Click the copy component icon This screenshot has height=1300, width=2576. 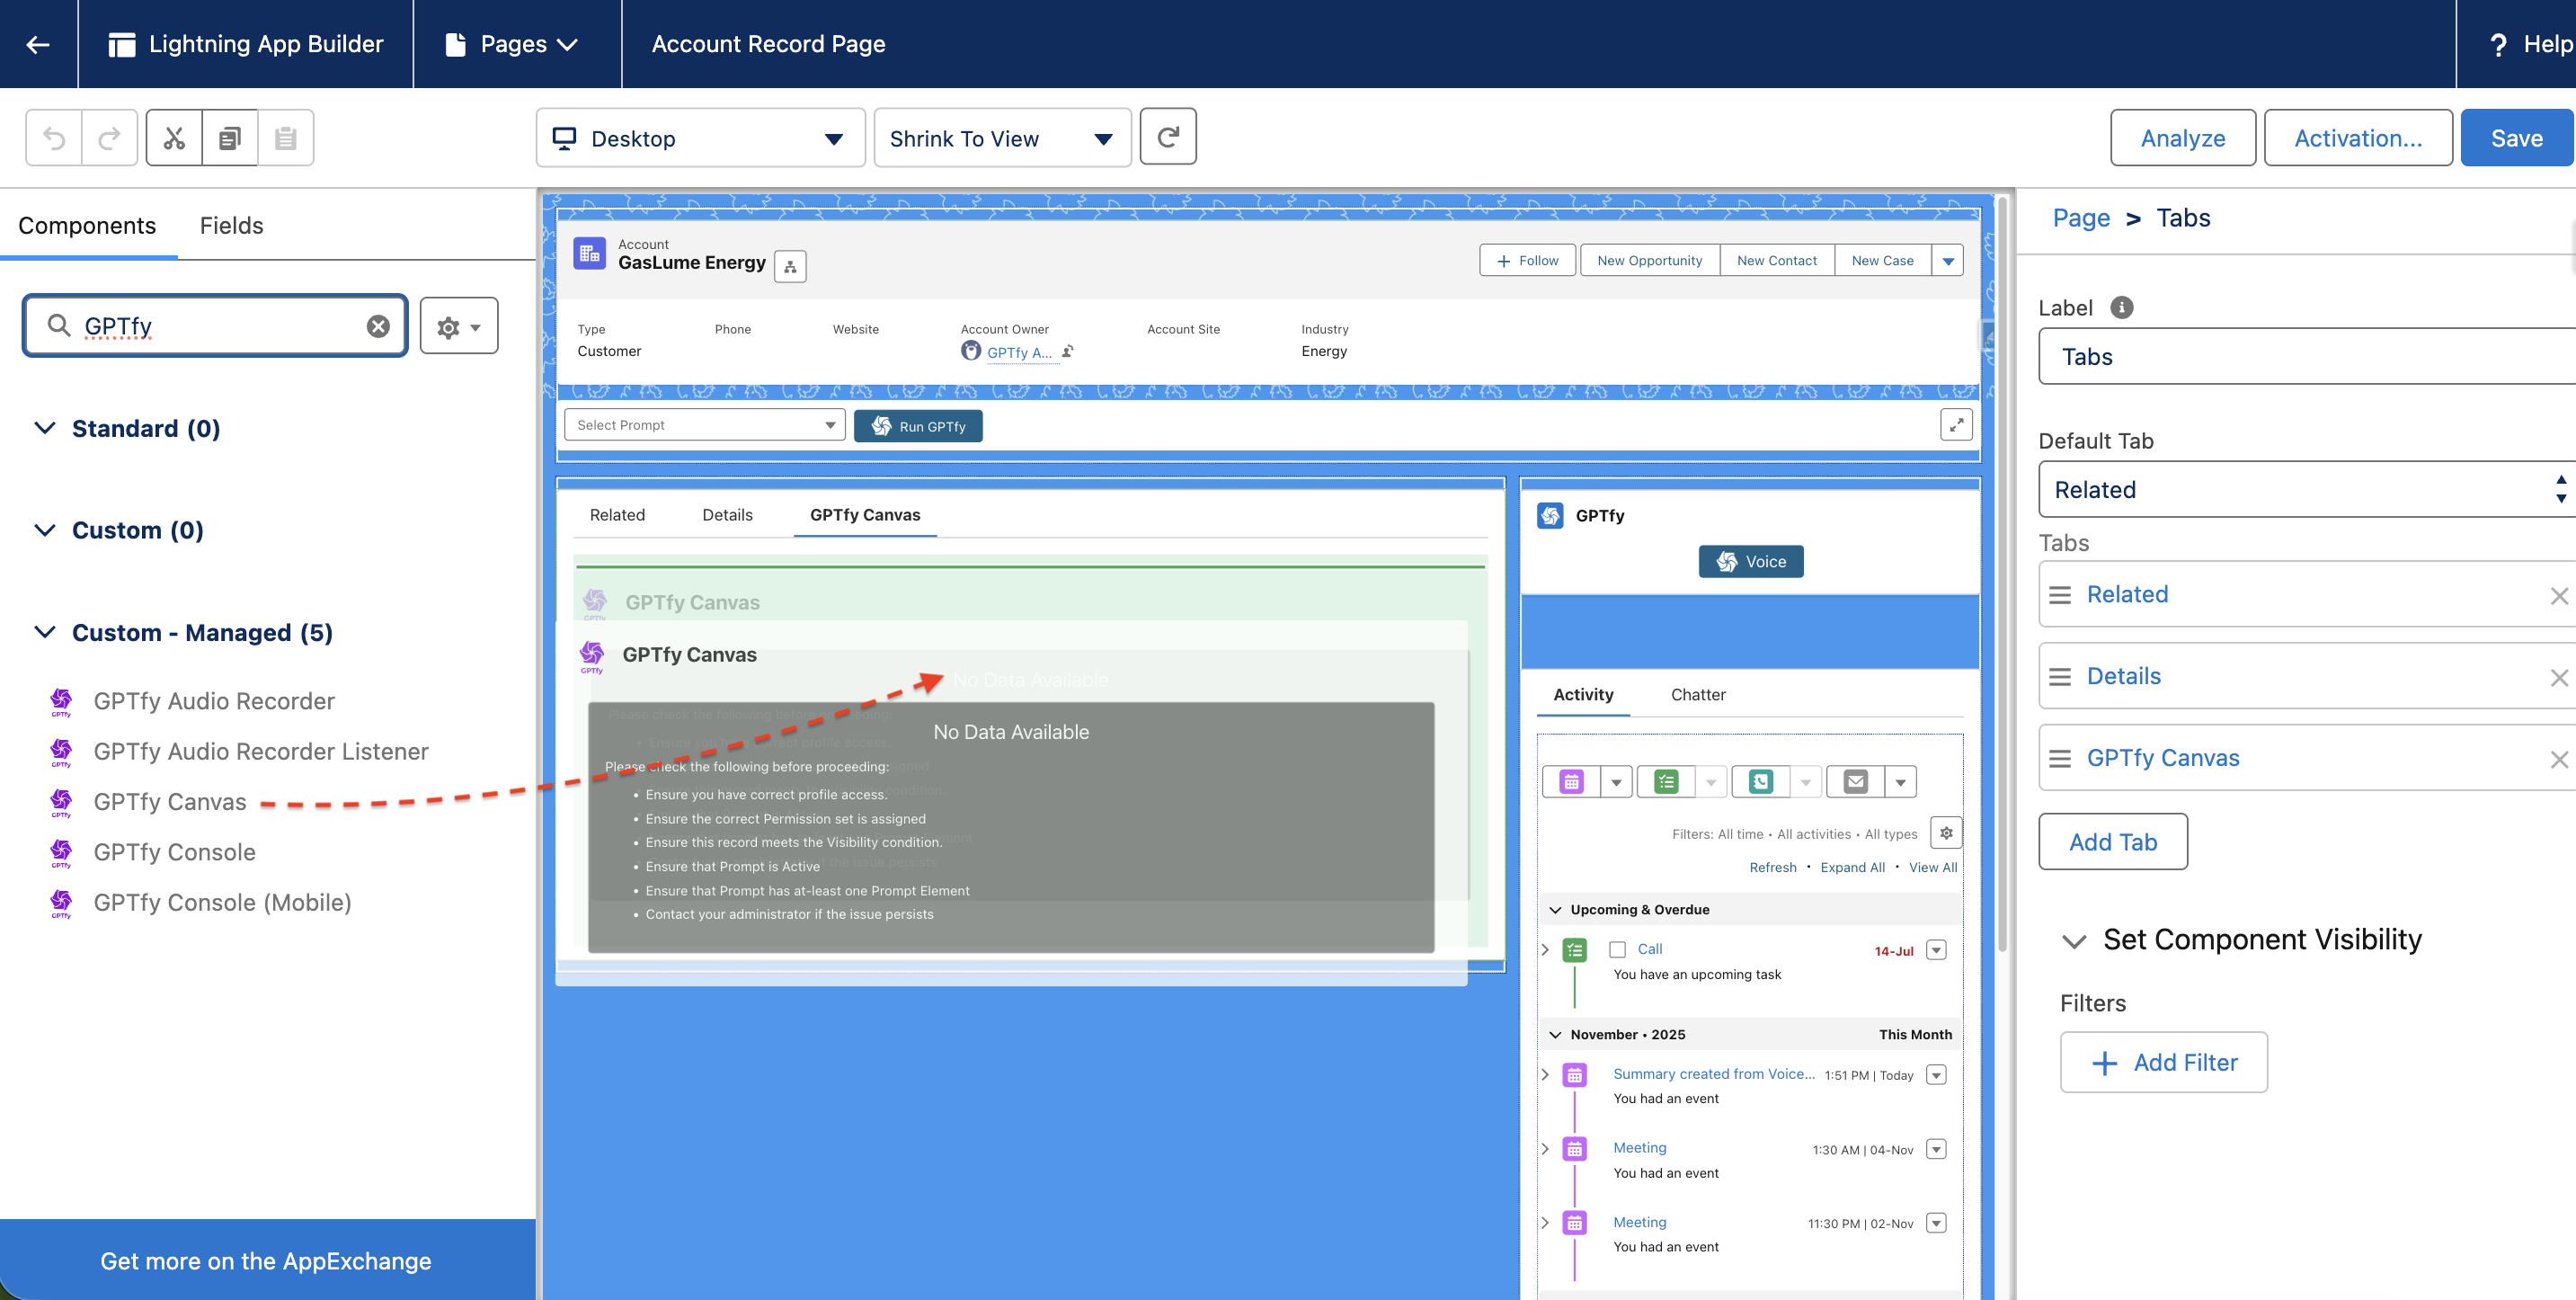point(230,138)
